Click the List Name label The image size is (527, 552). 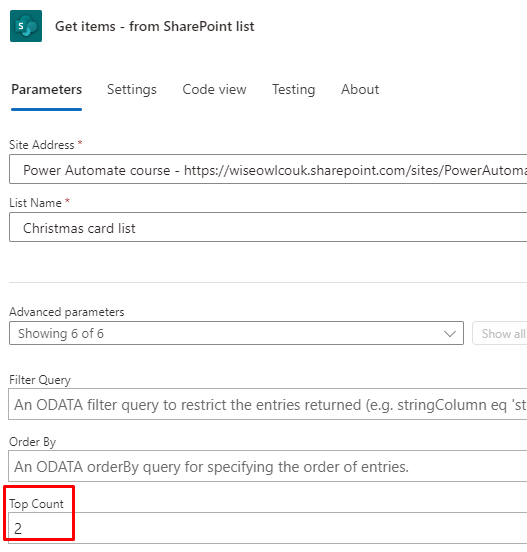point(35,203)
